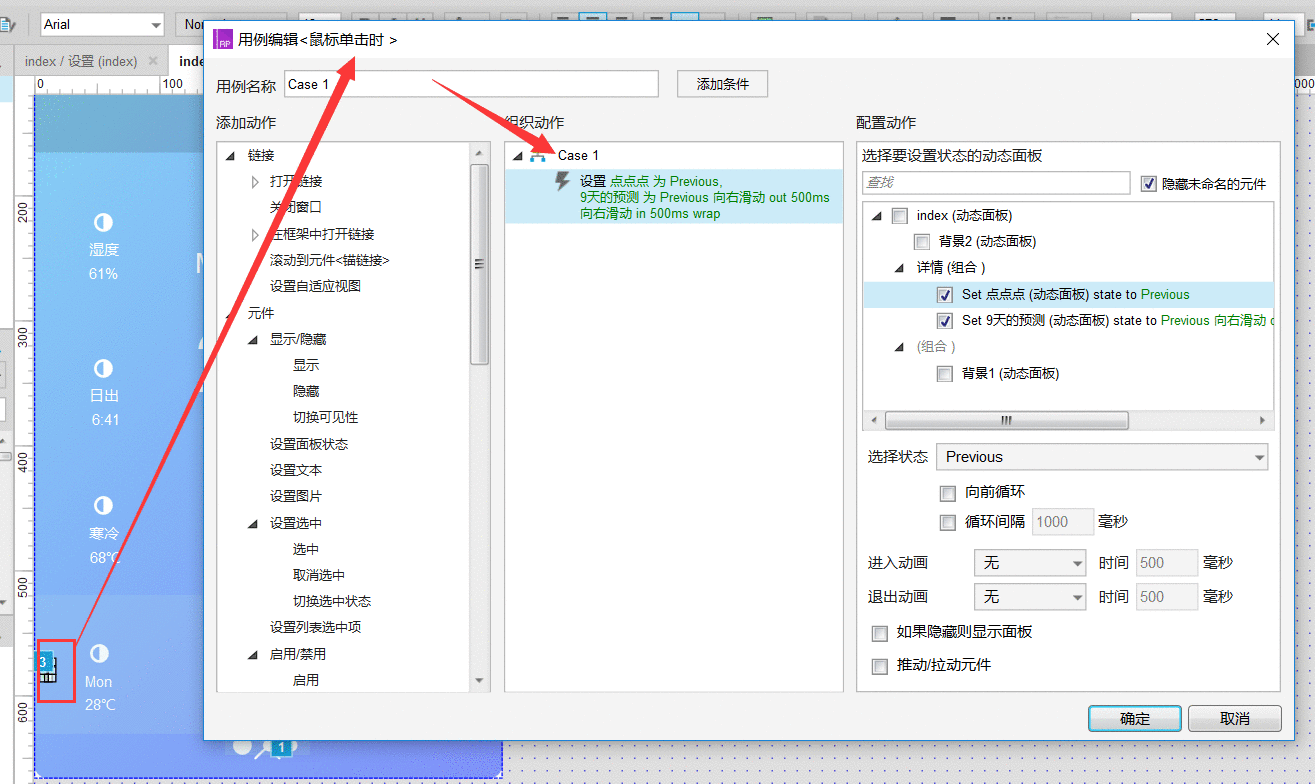Uncheck Set 9天的预测 (动态面板) checkbox
Screen dimensions: 1315x784
[945, 321]
